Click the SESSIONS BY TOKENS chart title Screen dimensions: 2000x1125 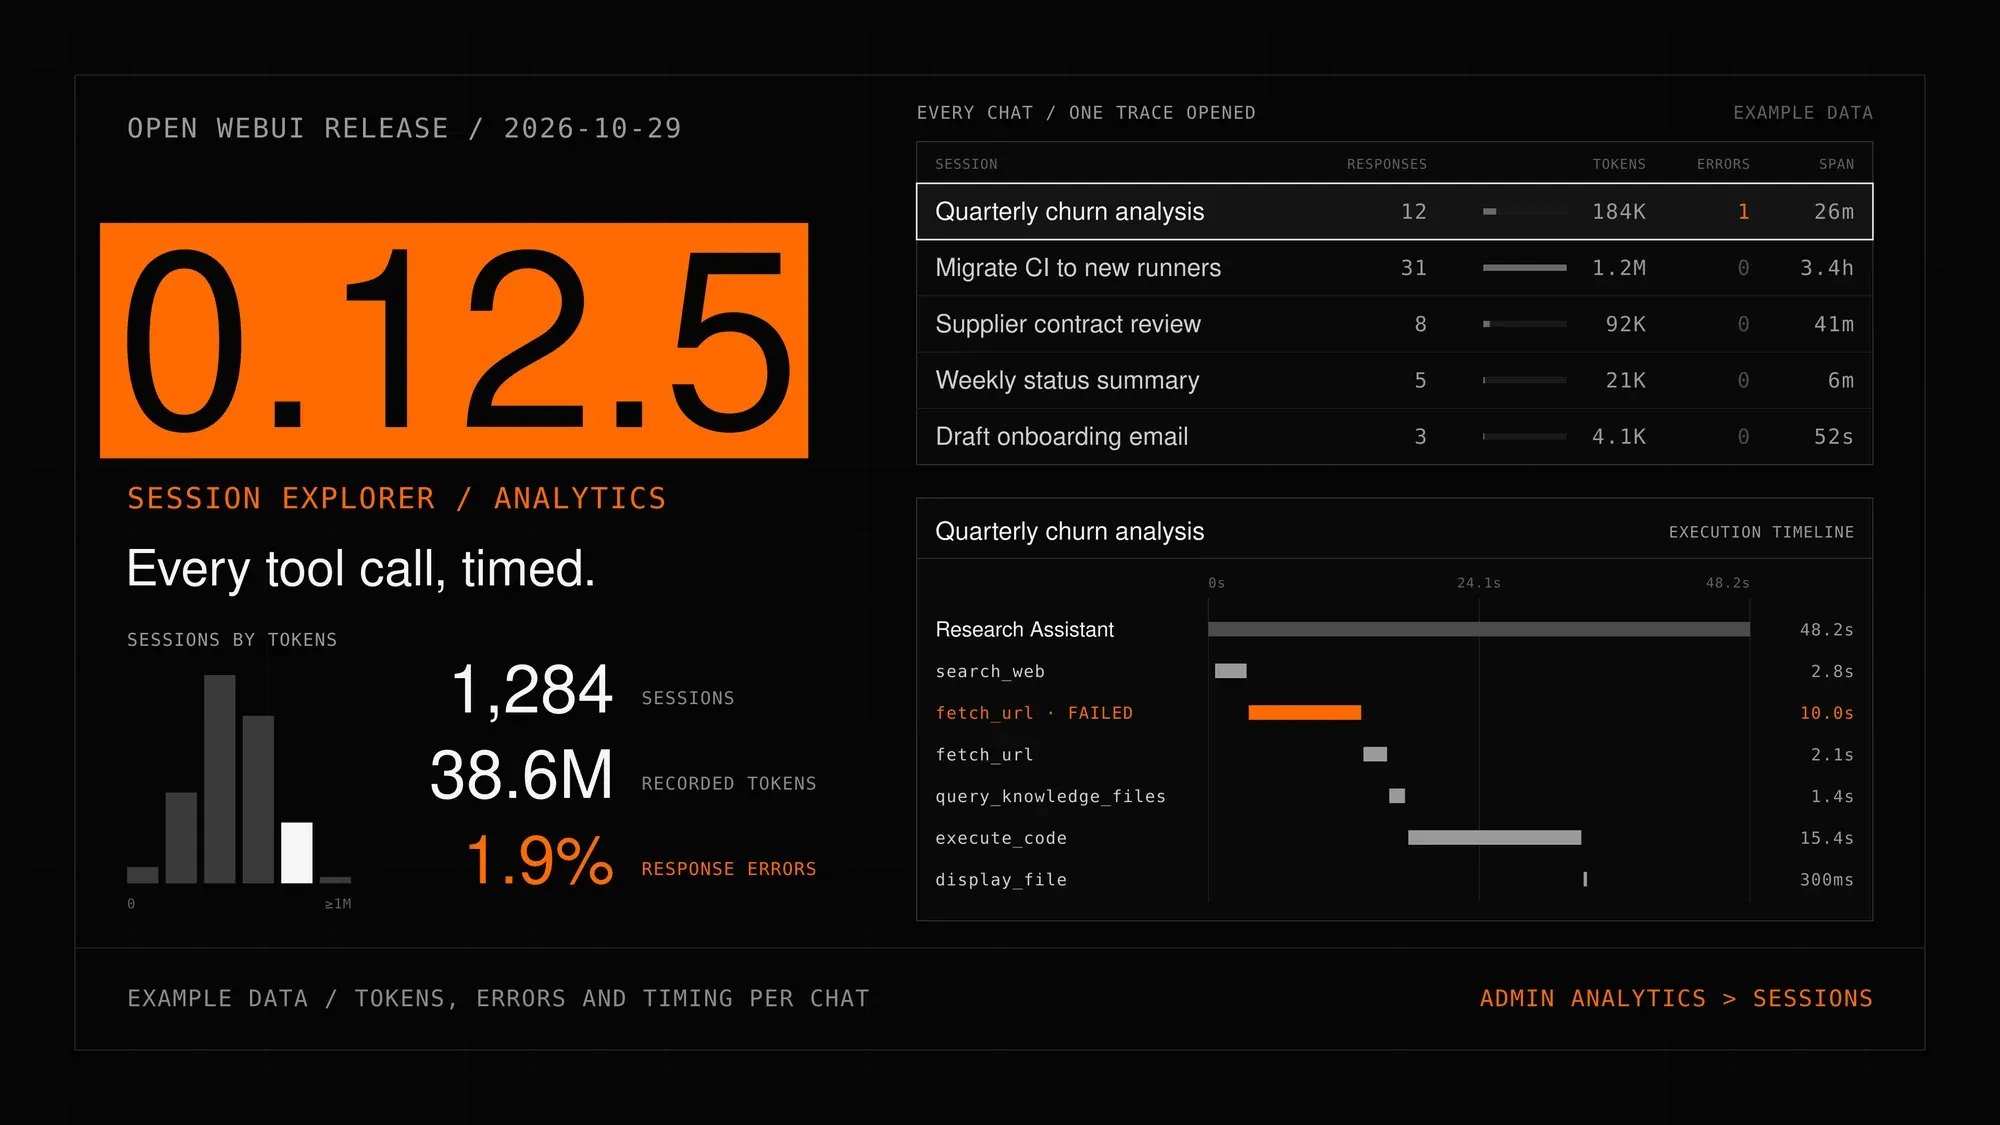pyautogui.click(x=232, y=639)
